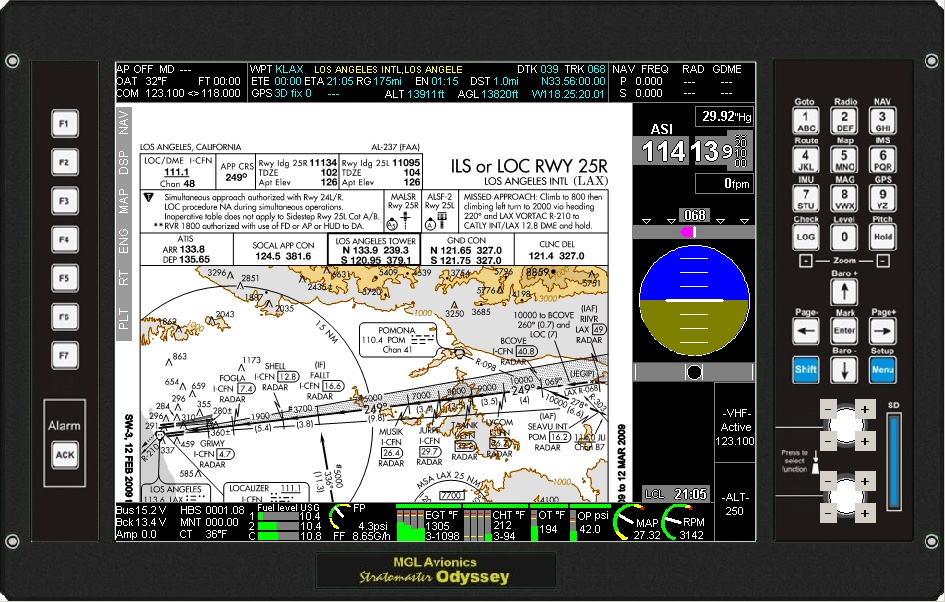Viewport: 945px width, 602px height.
Task: Activate the F4 function key
Action: pos(64,240)
